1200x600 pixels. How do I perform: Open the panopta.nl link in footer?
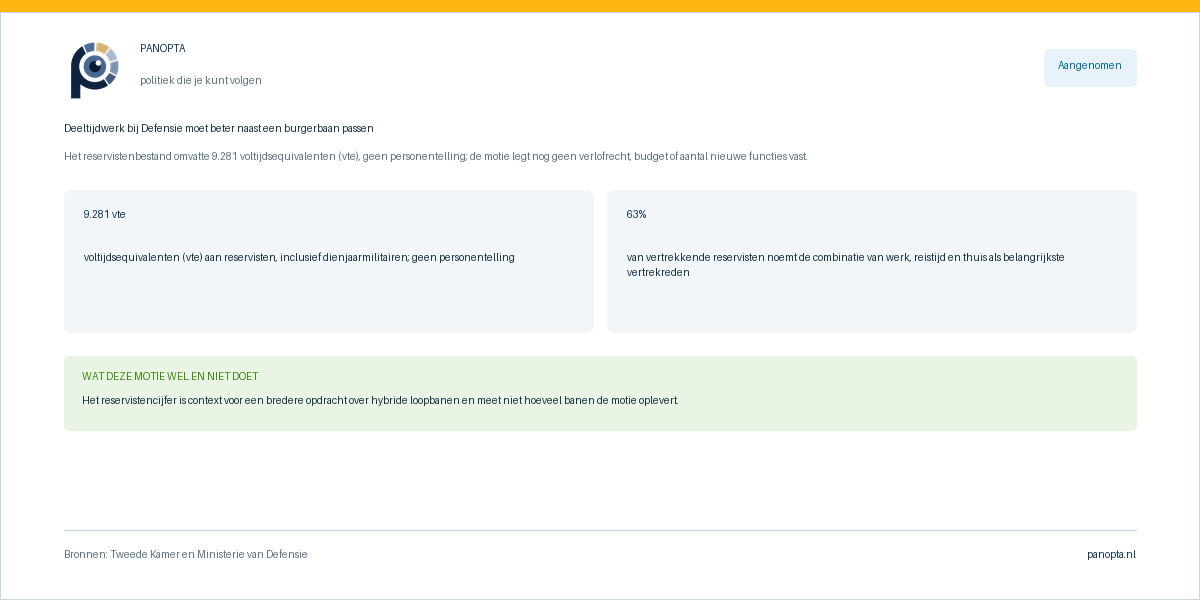(1111, 554)
